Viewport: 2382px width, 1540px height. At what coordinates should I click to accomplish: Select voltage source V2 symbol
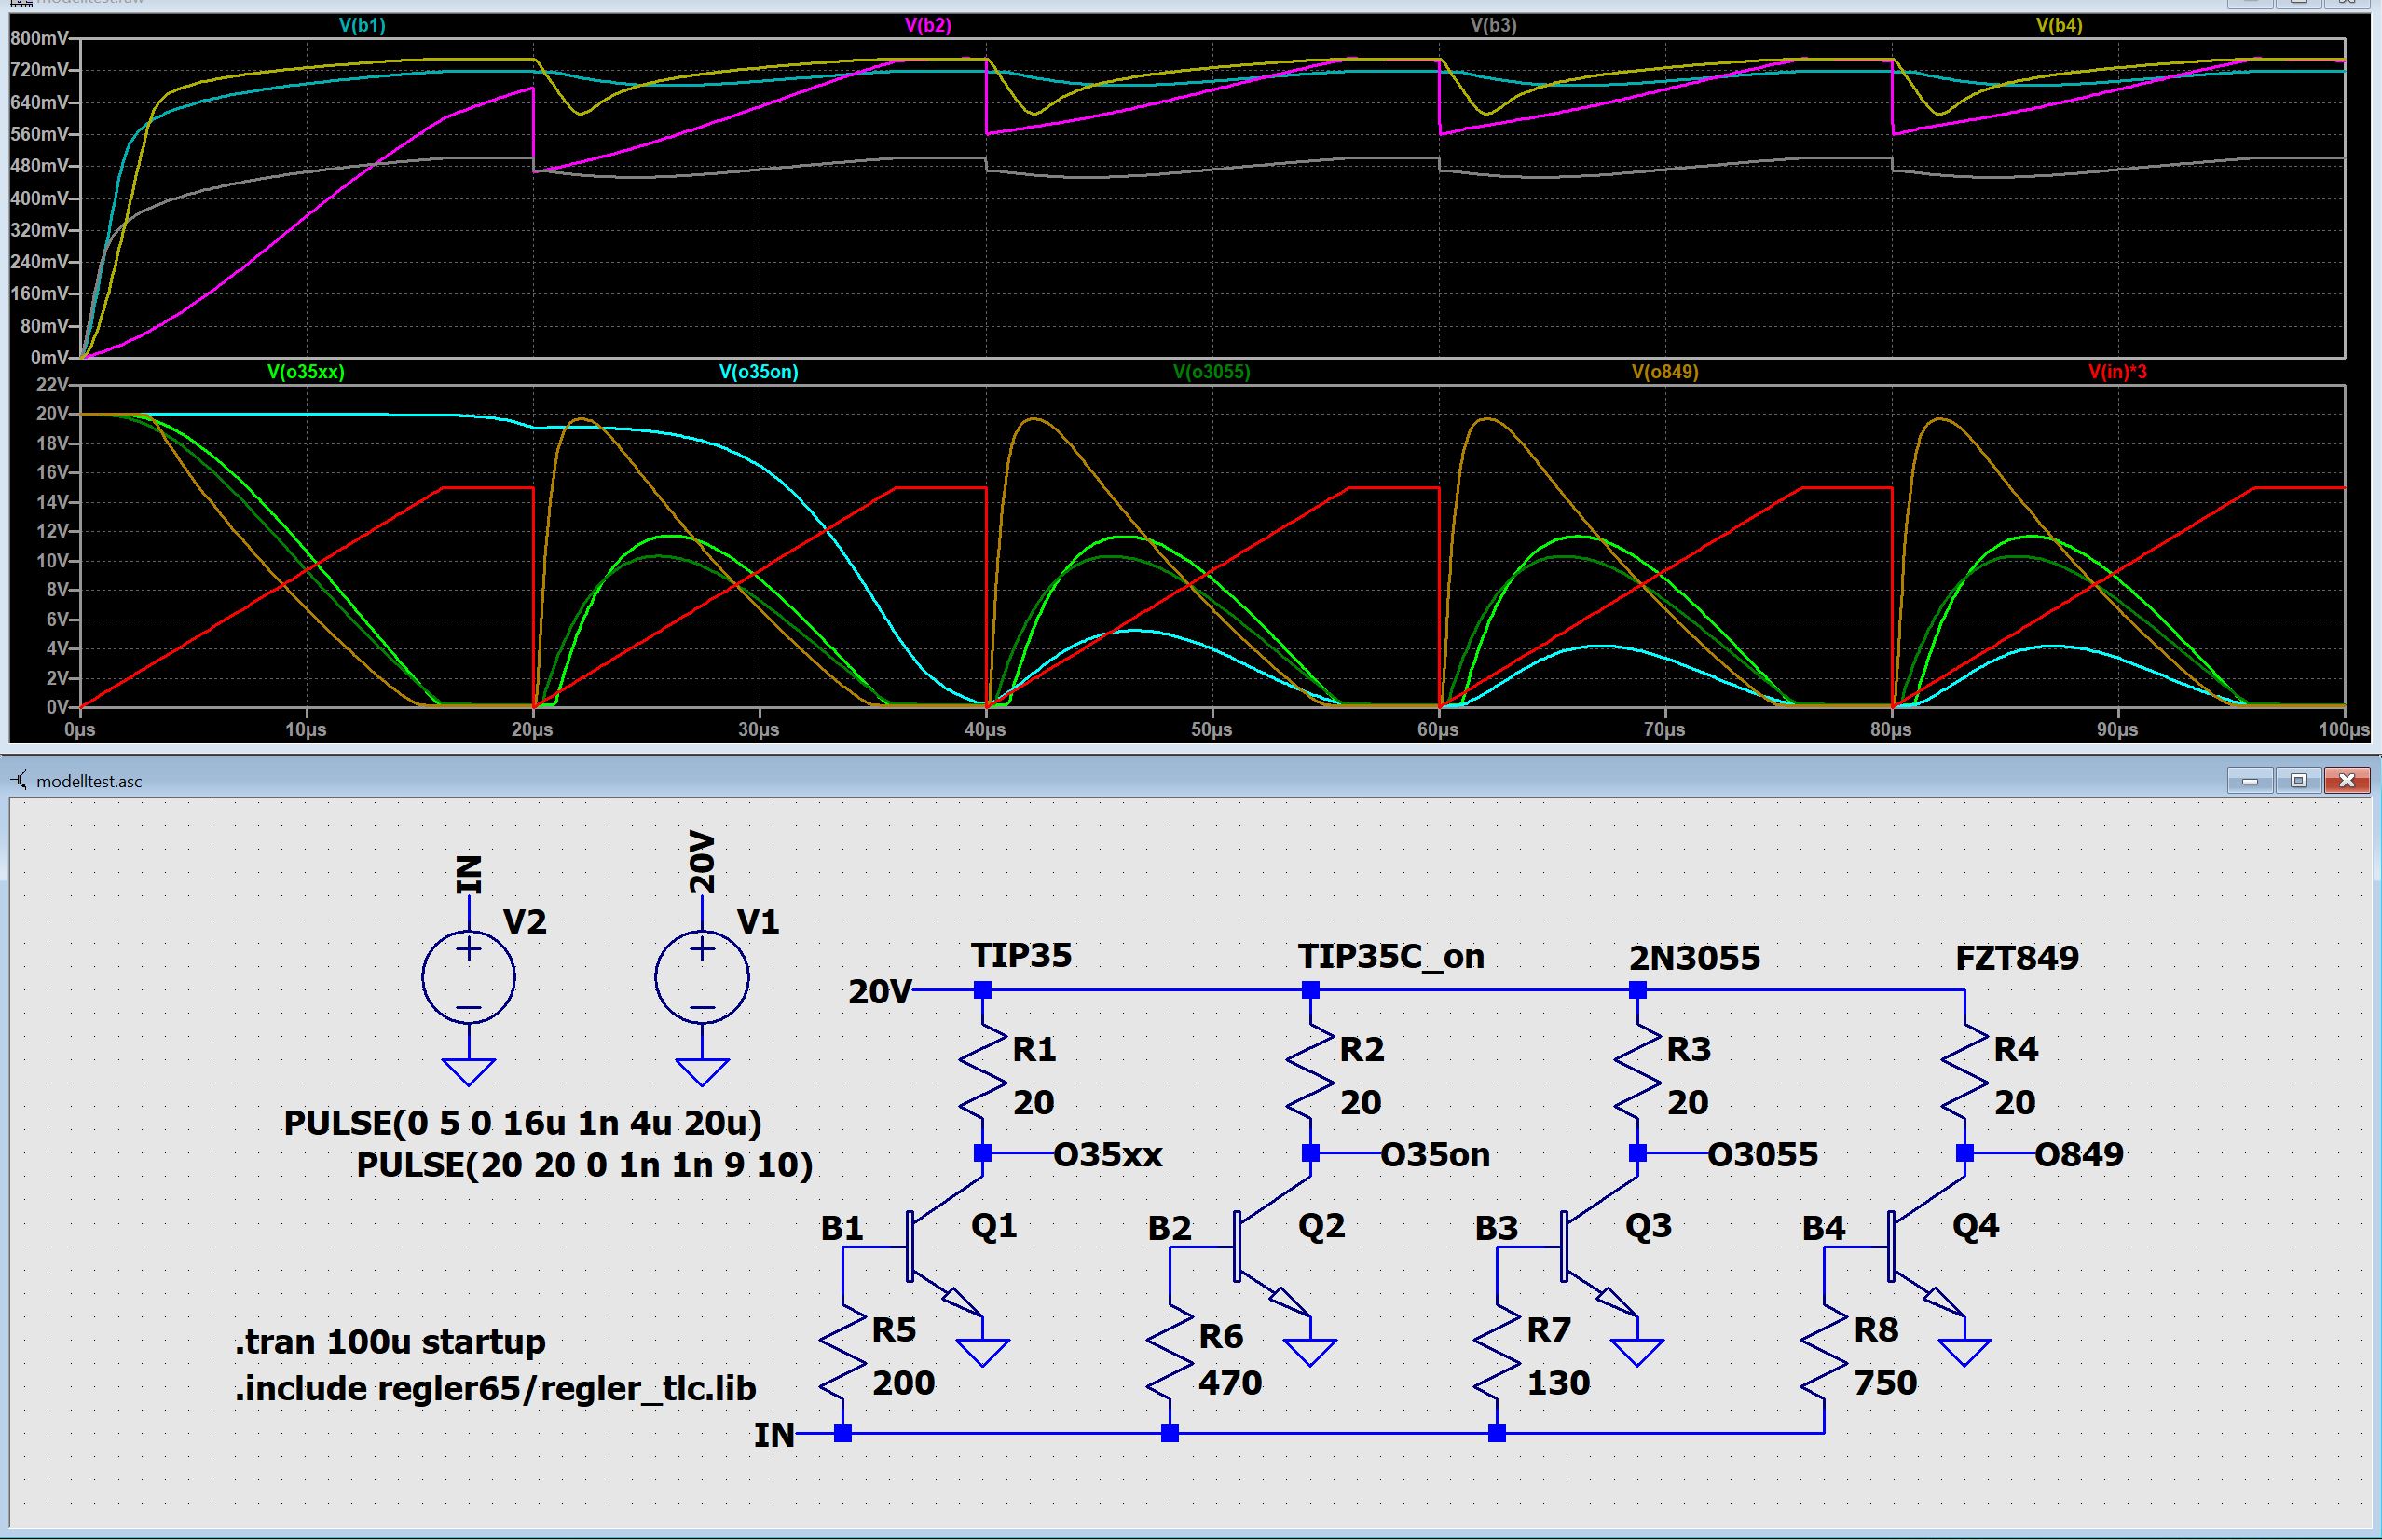[x=468, y=978]
